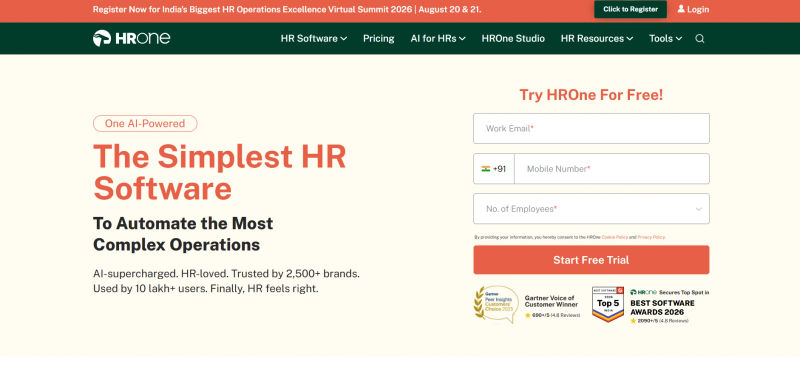800x387 pixels.
Task: Expand the Tools menu
Action: 665,38
